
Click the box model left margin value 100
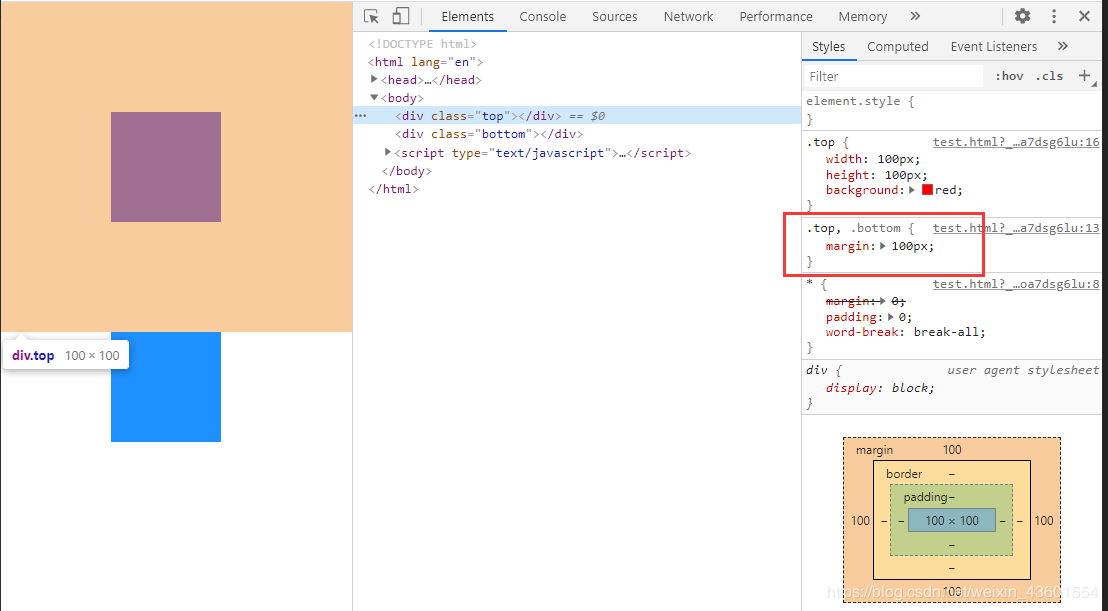pyautogui.click(x=860, y=521)
